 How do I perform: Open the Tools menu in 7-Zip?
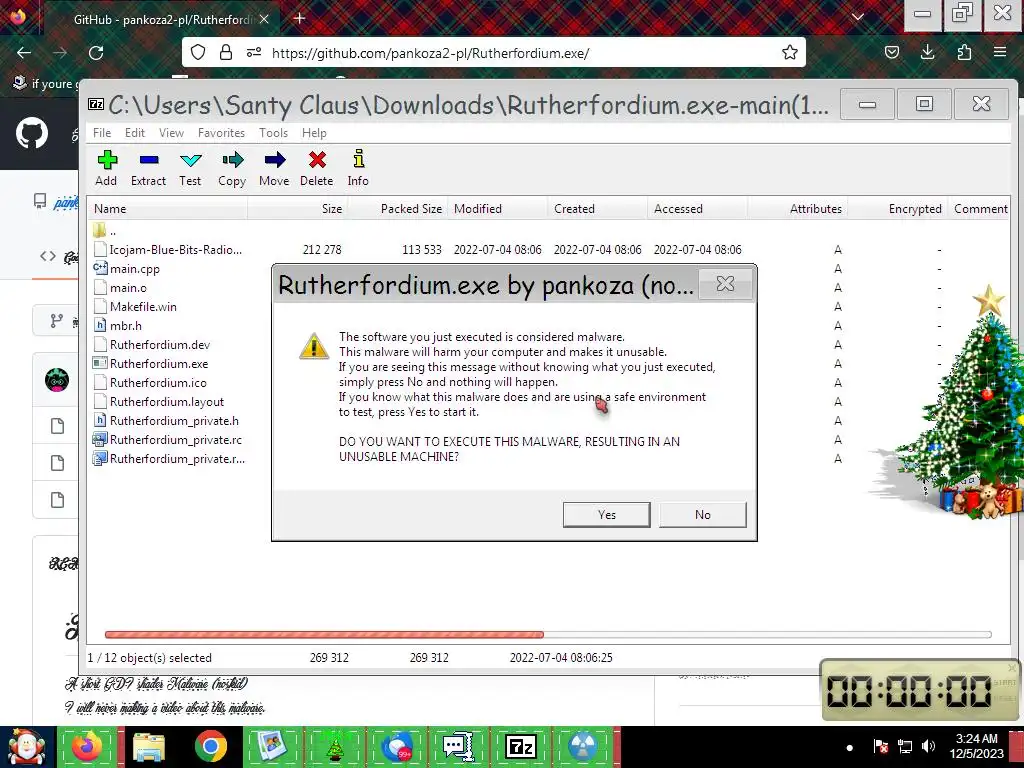click(x=273, y=133)
